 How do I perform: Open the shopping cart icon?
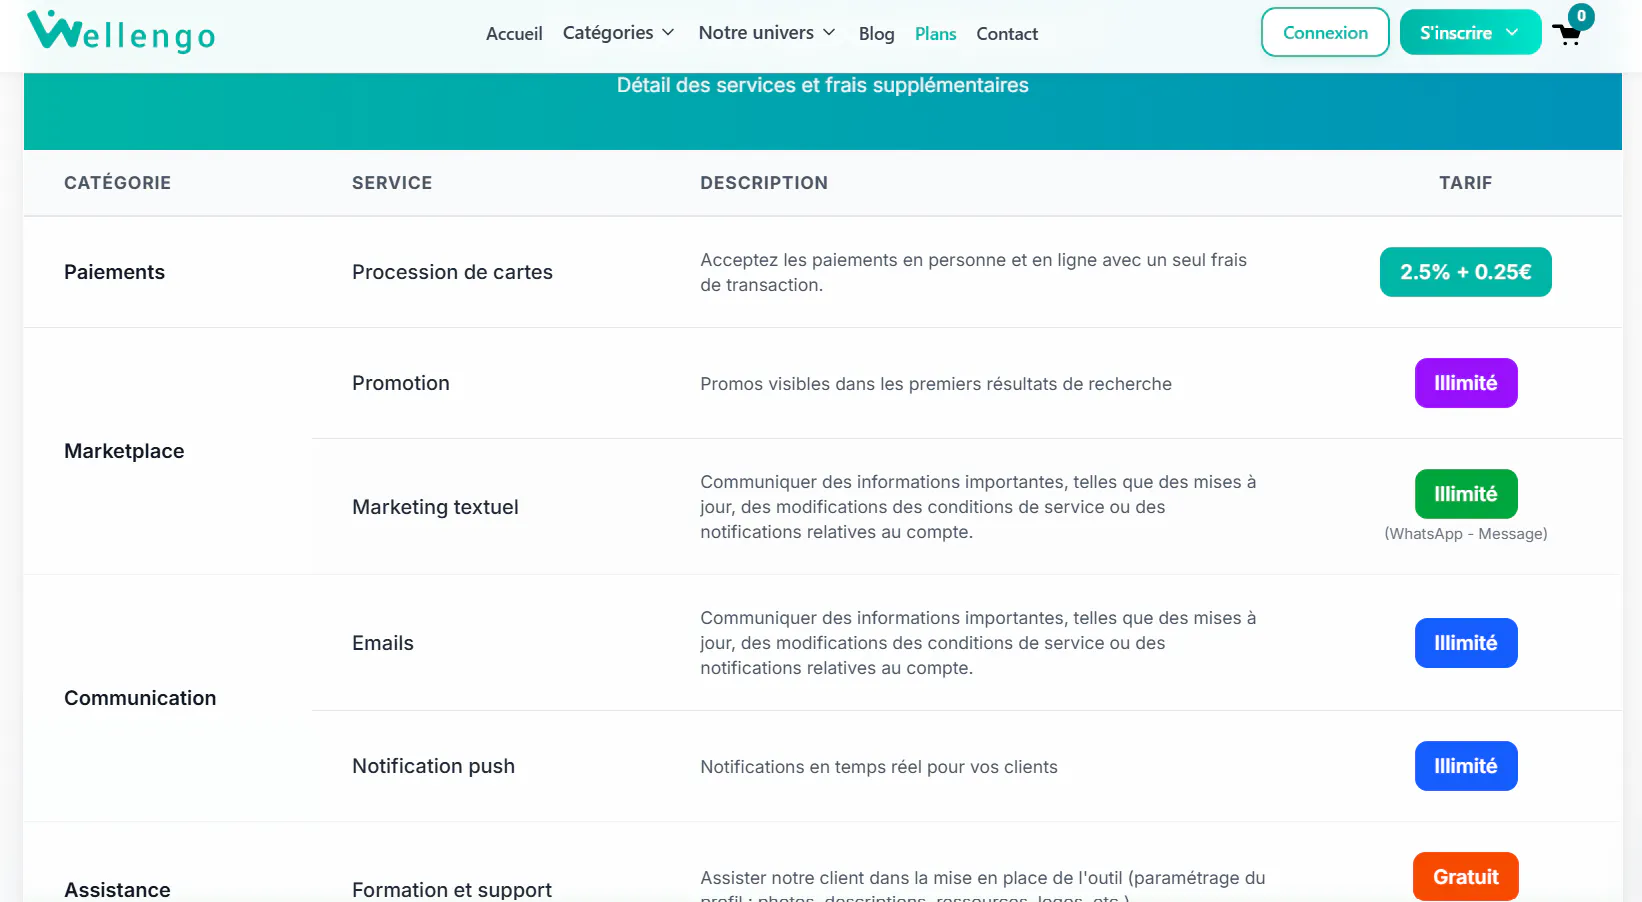[1566, 35]
